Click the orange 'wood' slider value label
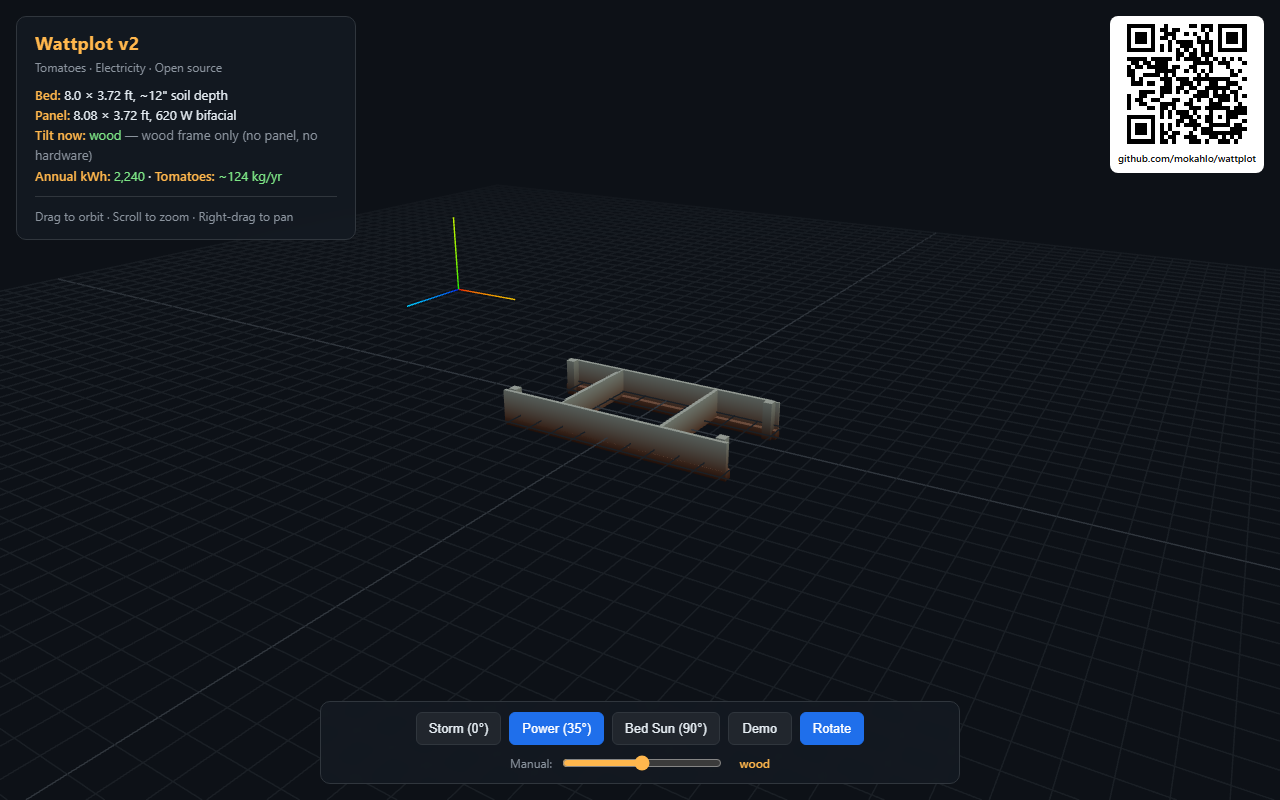This screenshot has height=800, width=1280. coord(754,764)
